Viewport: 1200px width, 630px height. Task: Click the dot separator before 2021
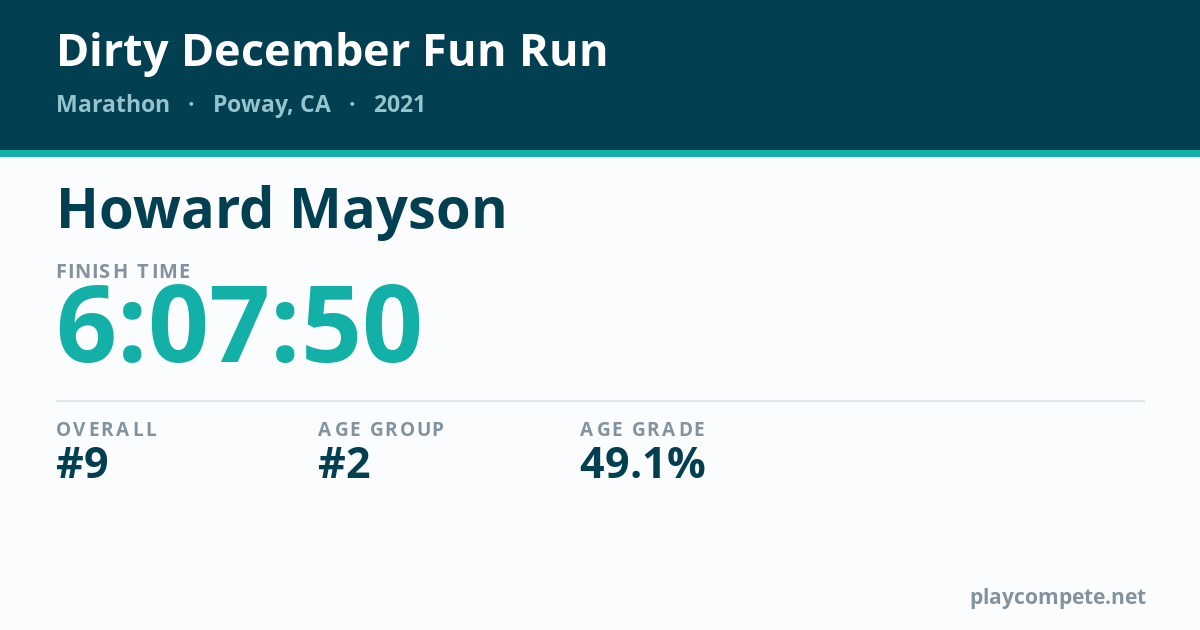352,104
